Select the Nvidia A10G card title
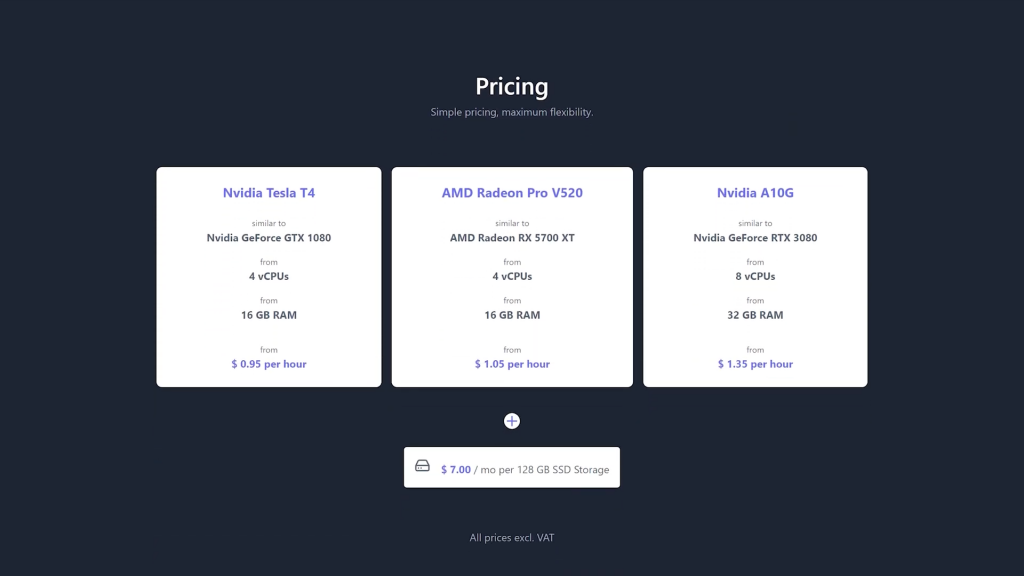 pos(755,193)
